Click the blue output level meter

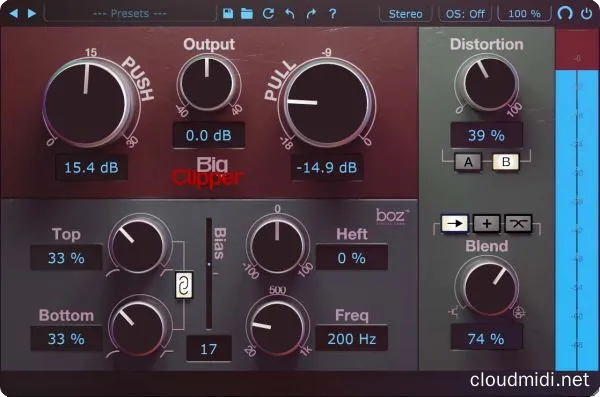[577, 220]
